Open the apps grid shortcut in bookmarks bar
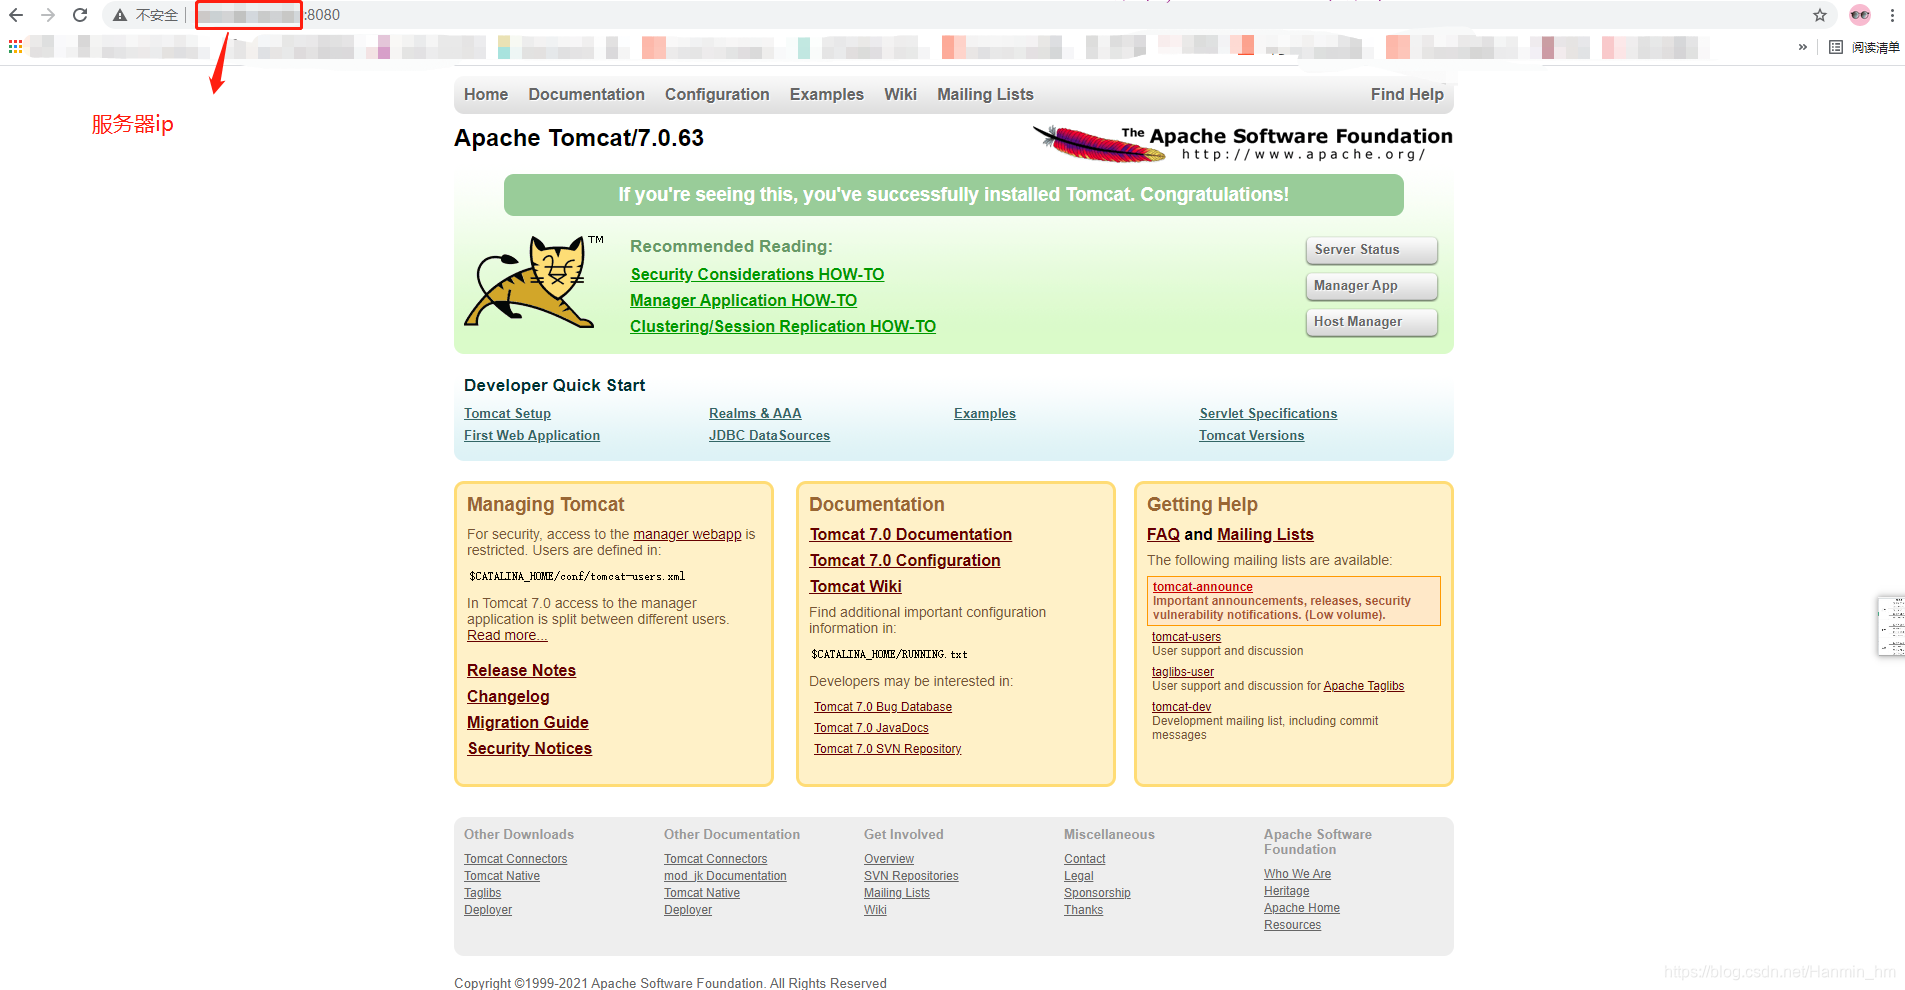Image resolution: width=1905 pixels, height=990 pixels. pyautogui.click(x=15, y=47)
